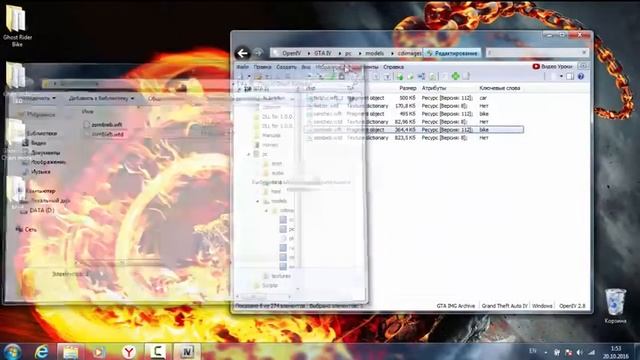Viewport: 640px width, 360px height.
Task: Sort by the Атрибуты column header
Action: [434, 88]
